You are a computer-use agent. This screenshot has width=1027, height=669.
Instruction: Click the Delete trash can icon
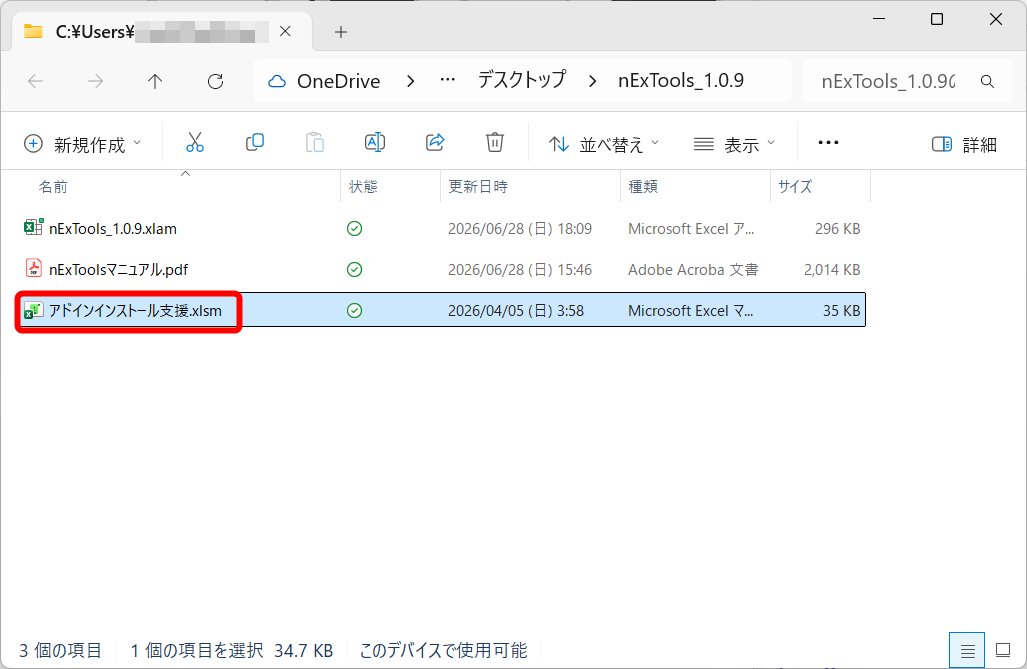click(495, 142)
